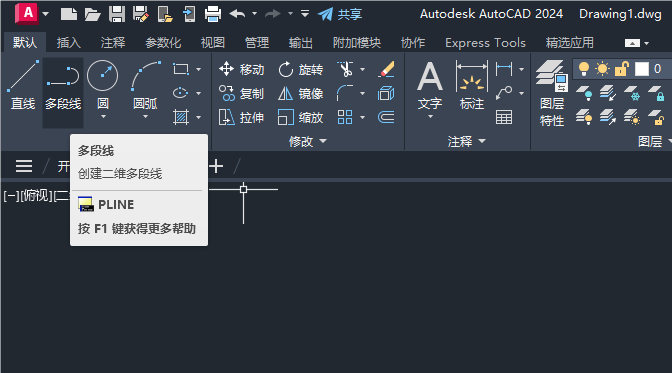The image size is (672, 373).
Task: Select the Arc (圆弧) tool
Action: coord(145,84)
